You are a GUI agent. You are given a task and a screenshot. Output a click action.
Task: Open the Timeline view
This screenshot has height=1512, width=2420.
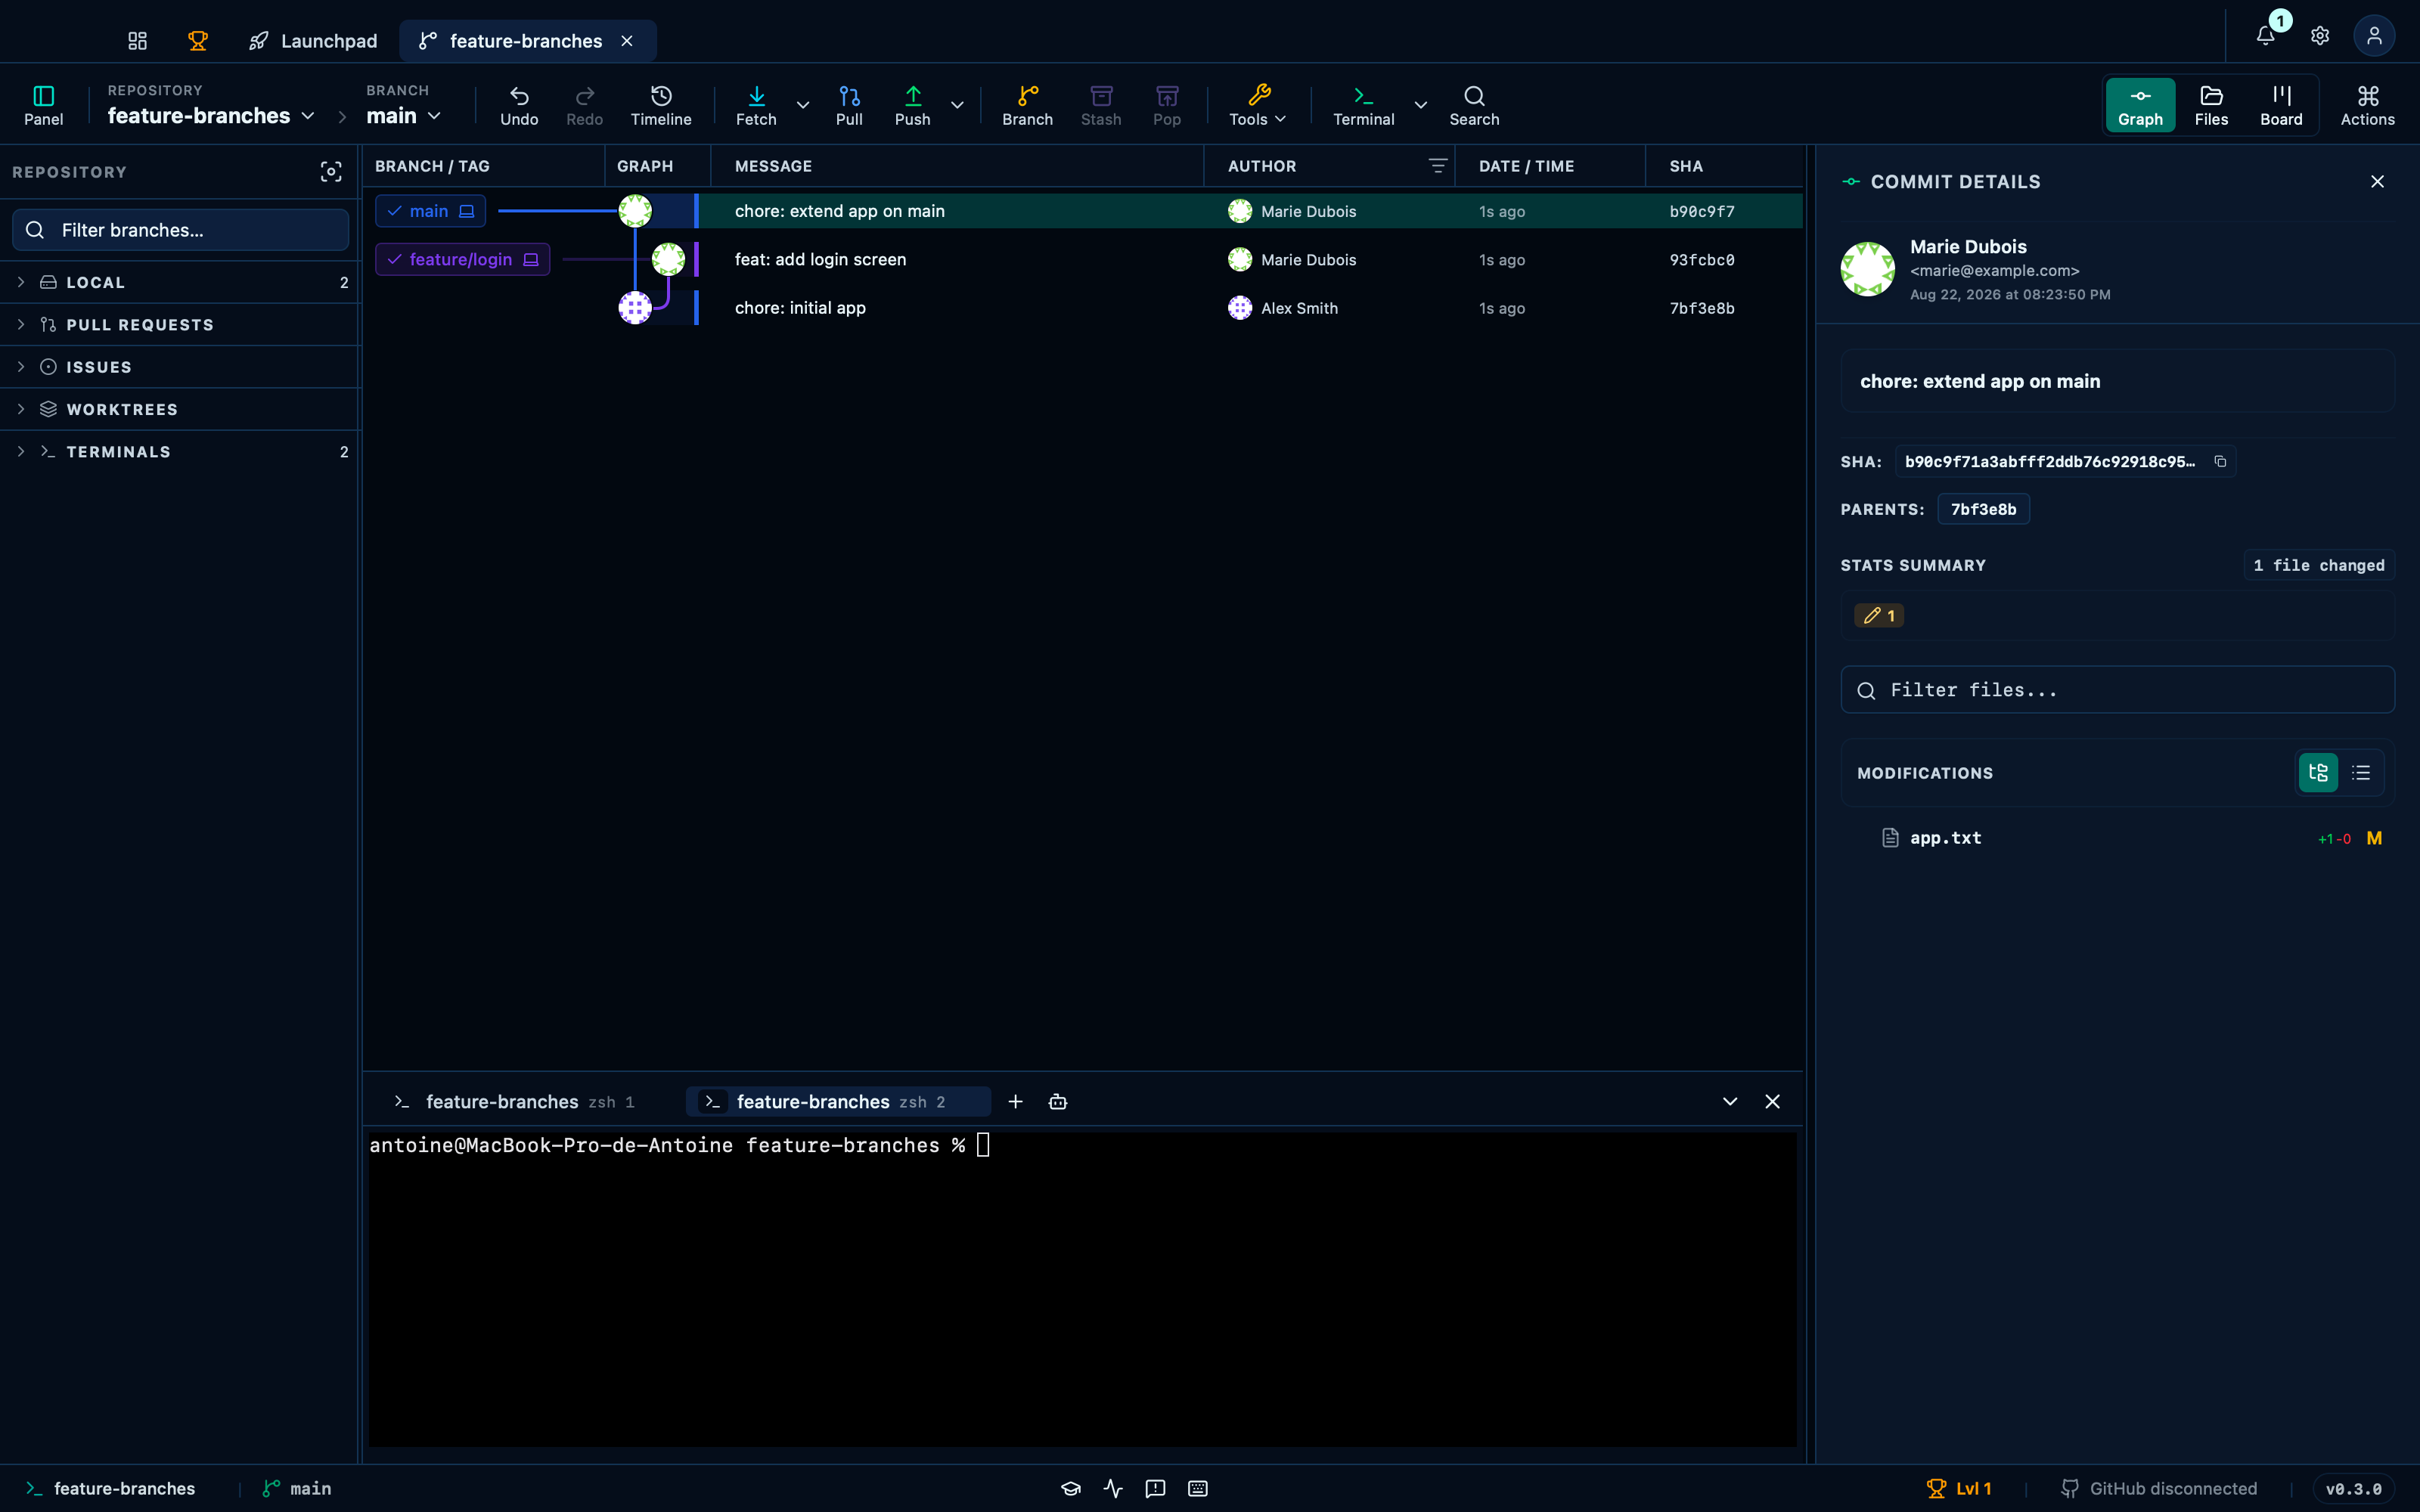[x=661, y=105]
